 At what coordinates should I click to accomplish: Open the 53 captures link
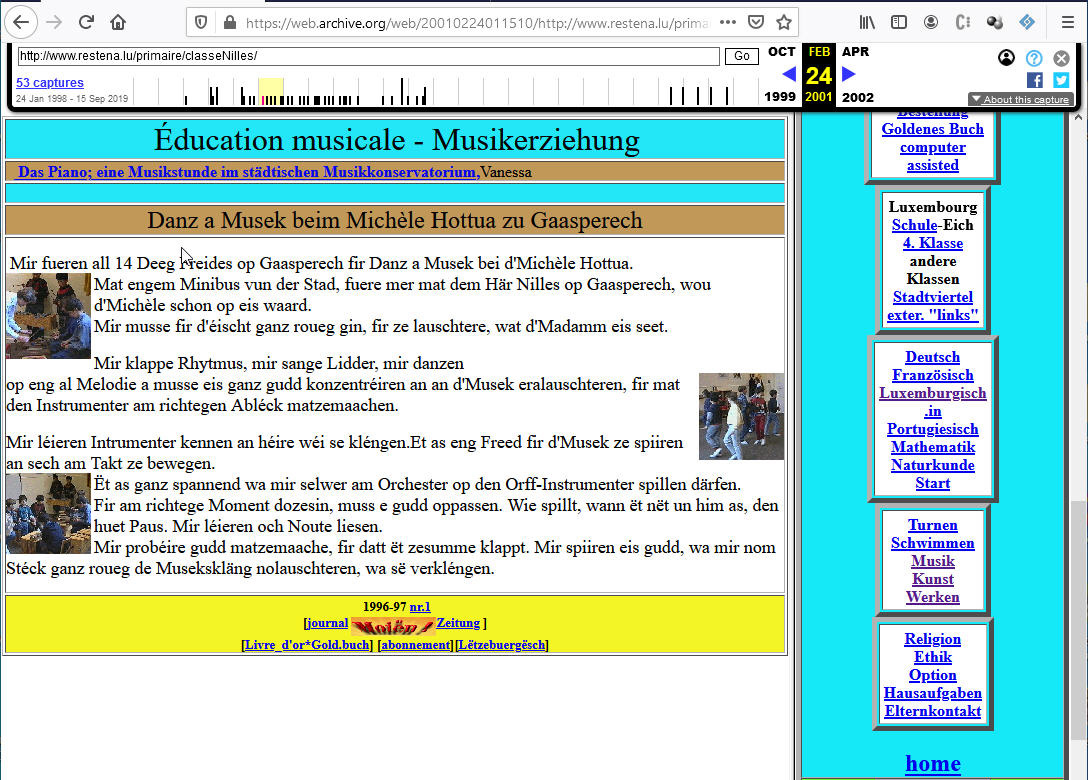click(x=50, y=83)
